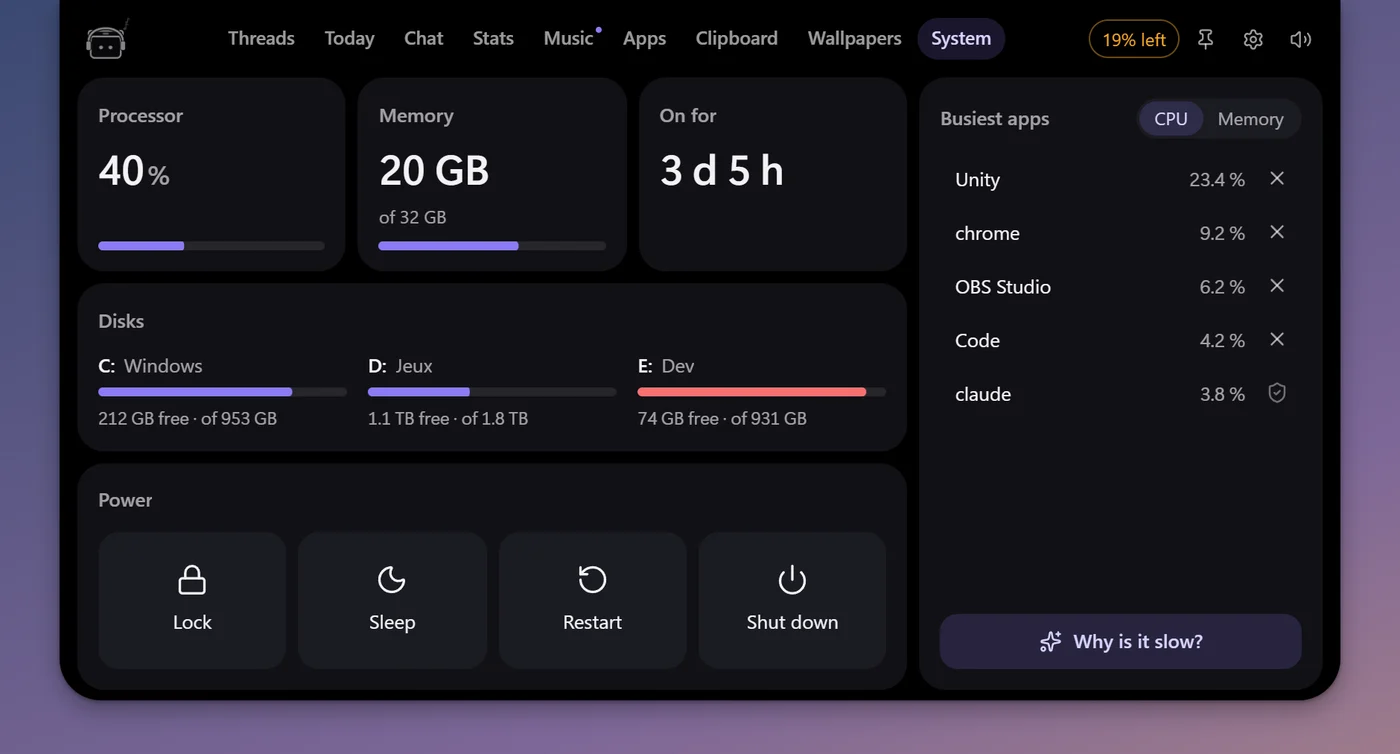Viewport: 1400px width, 754px height.
Task: Click the circular arrow Restart icon
Action: (592, 580)
